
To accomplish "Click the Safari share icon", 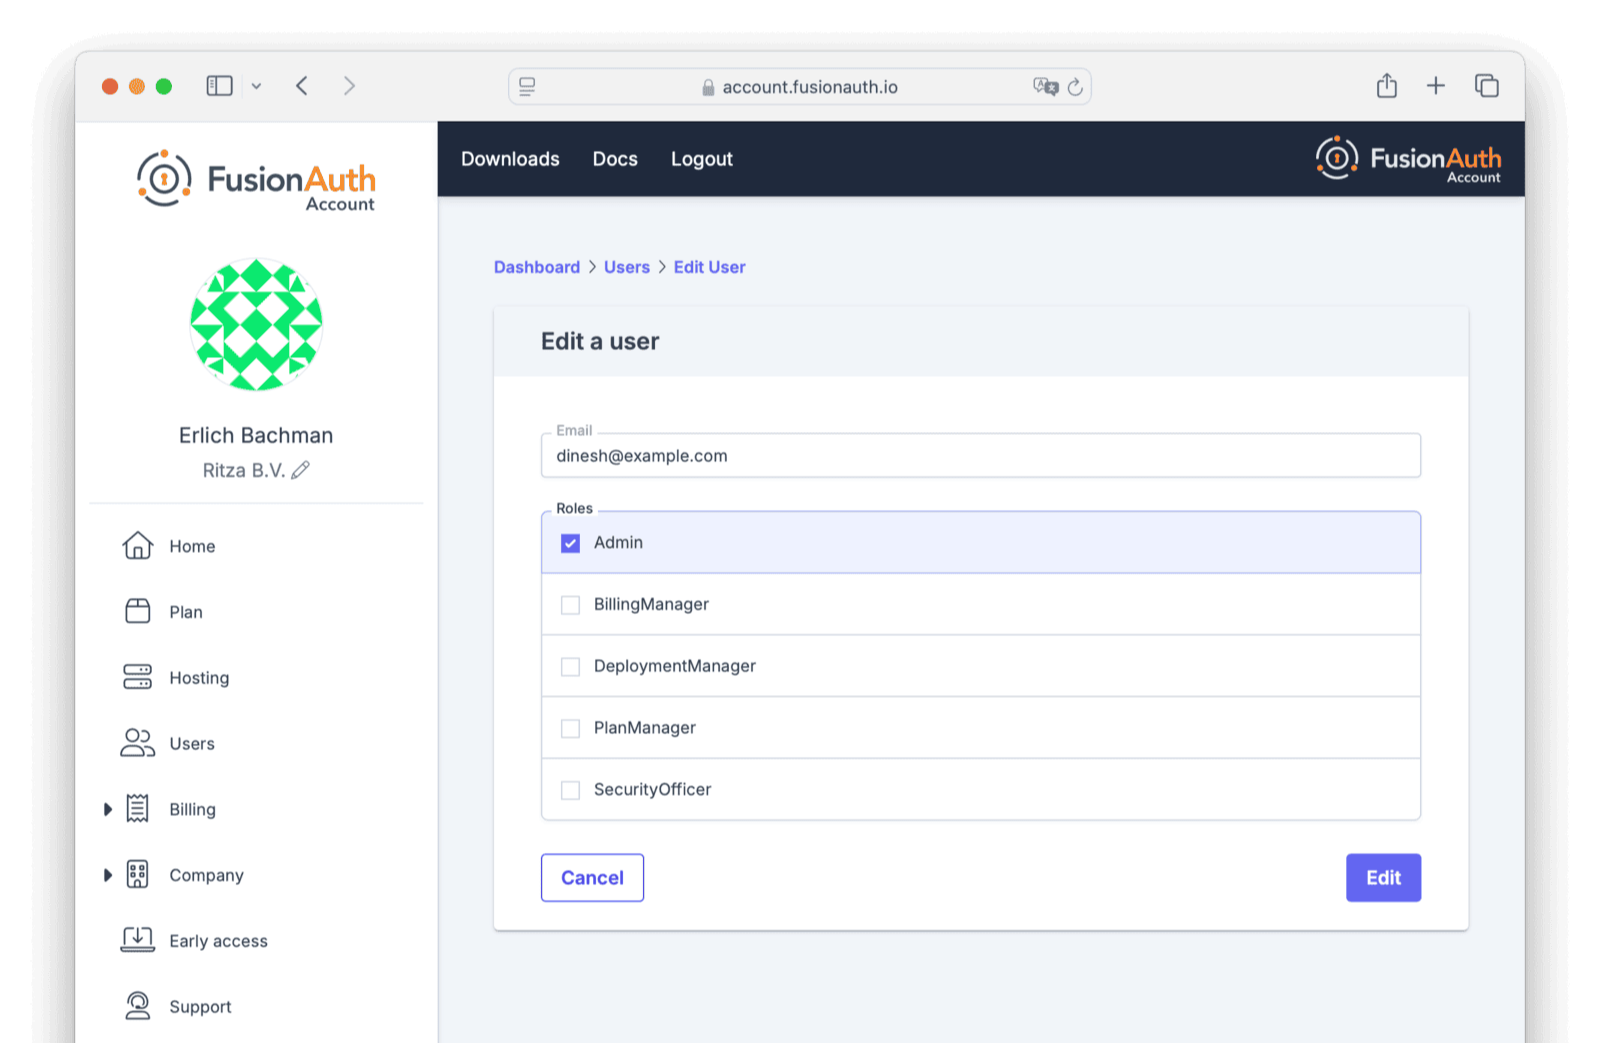I will tap(1386, 86).
